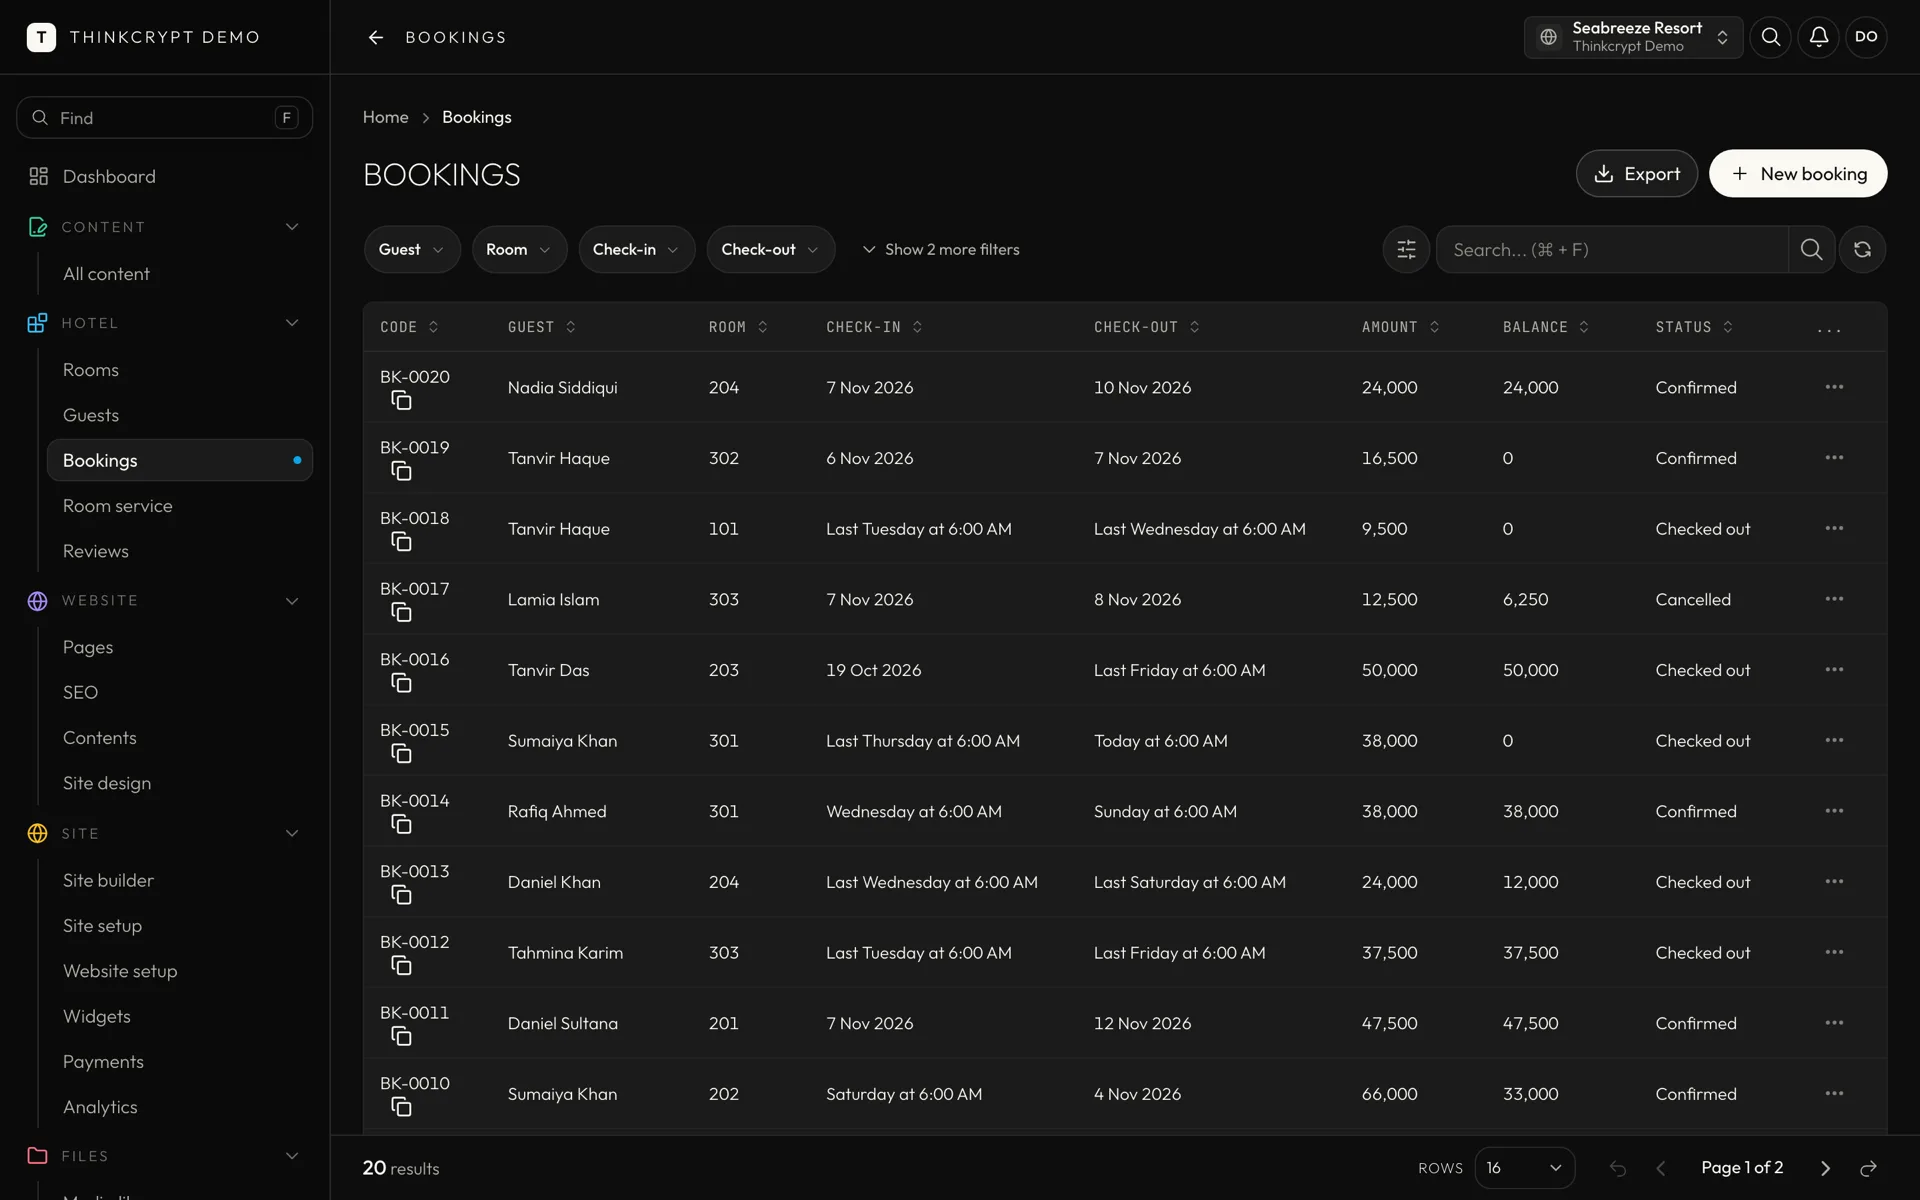The image size is (1920, 1200).
Task: Go back using the arrow beside BOOKINGS
Action: [376, 37]
